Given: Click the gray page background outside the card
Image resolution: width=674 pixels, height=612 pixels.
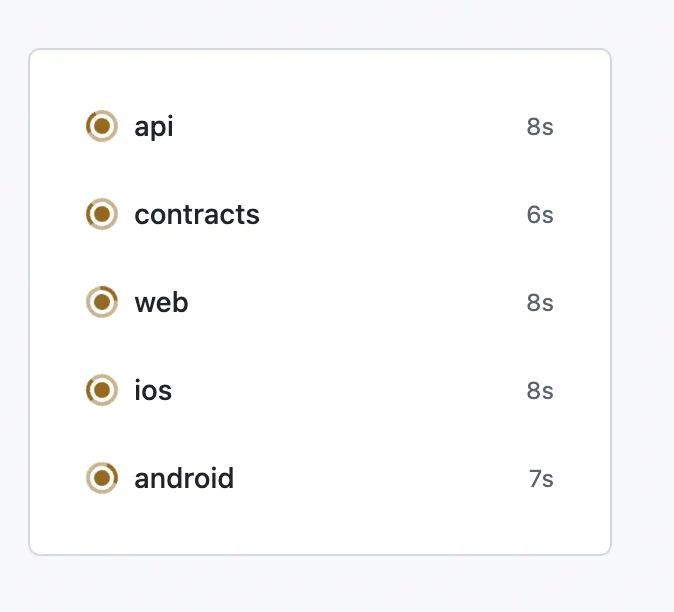Looking at the screenshot, I should pyautogui.click(x=643, y=301).
